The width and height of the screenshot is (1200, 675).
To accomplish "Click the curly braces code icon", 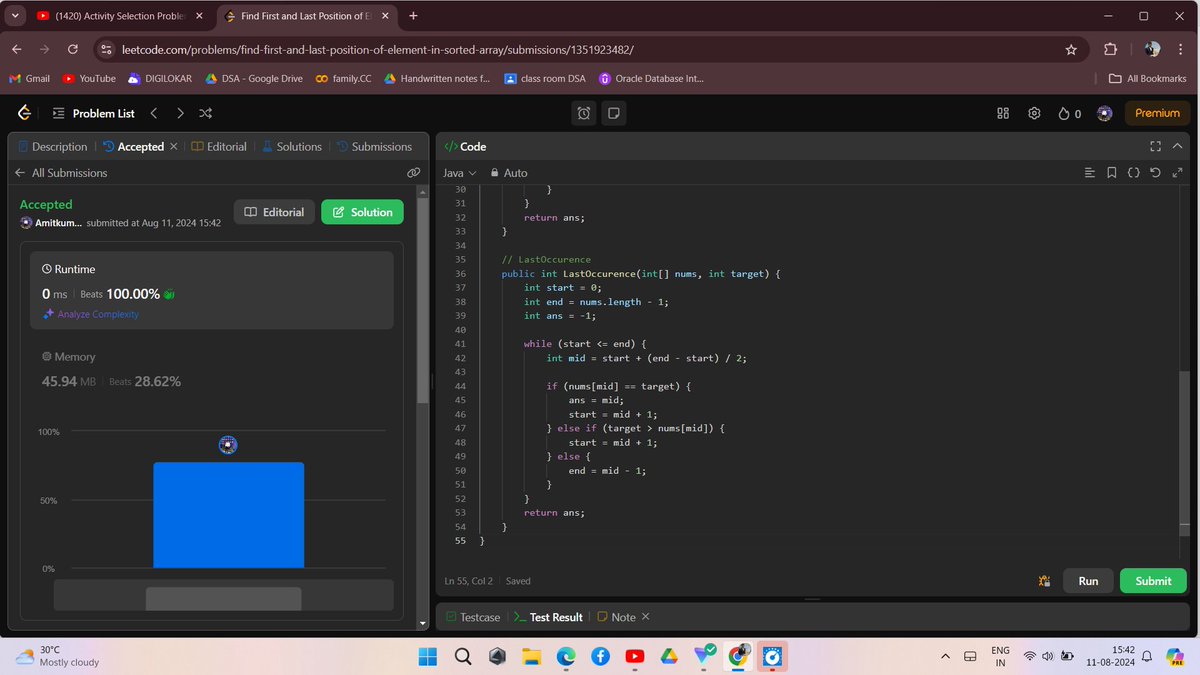I will point(1133,173).
